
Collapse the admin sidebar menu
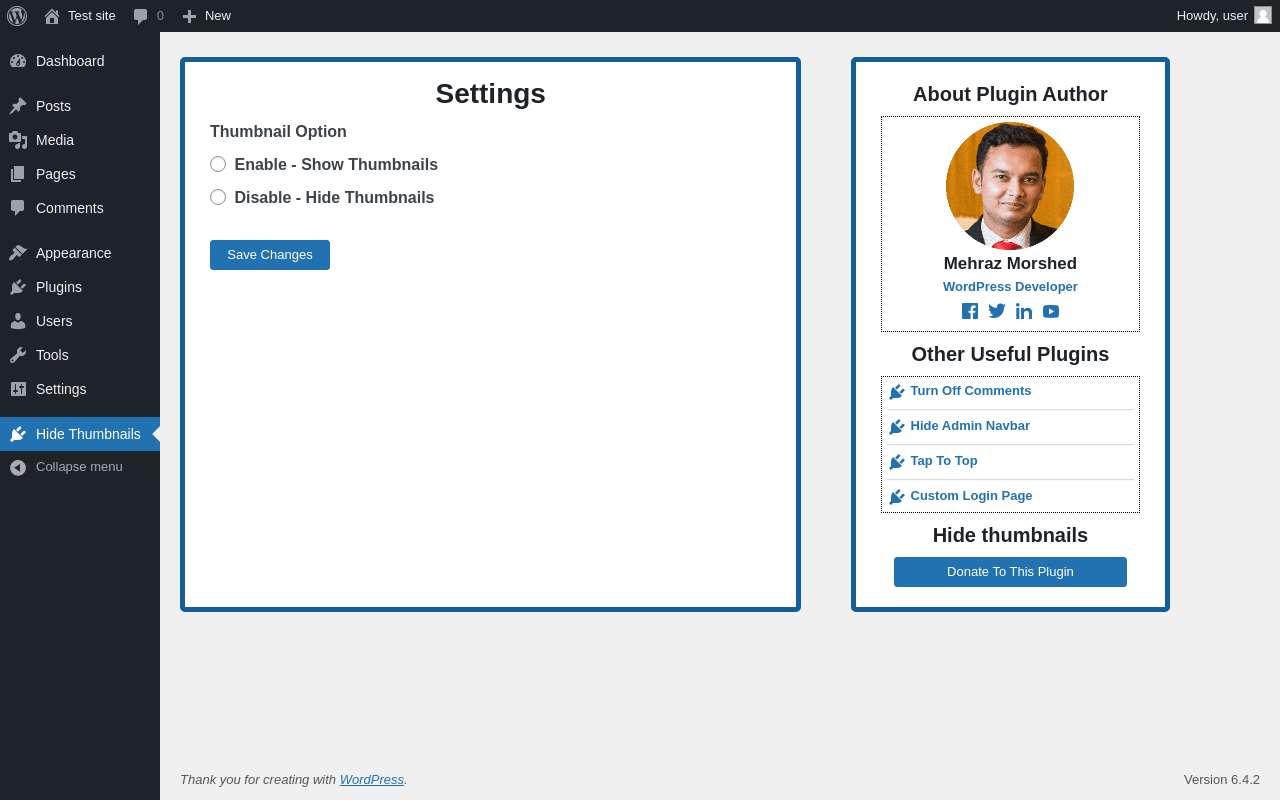[80, 467]
